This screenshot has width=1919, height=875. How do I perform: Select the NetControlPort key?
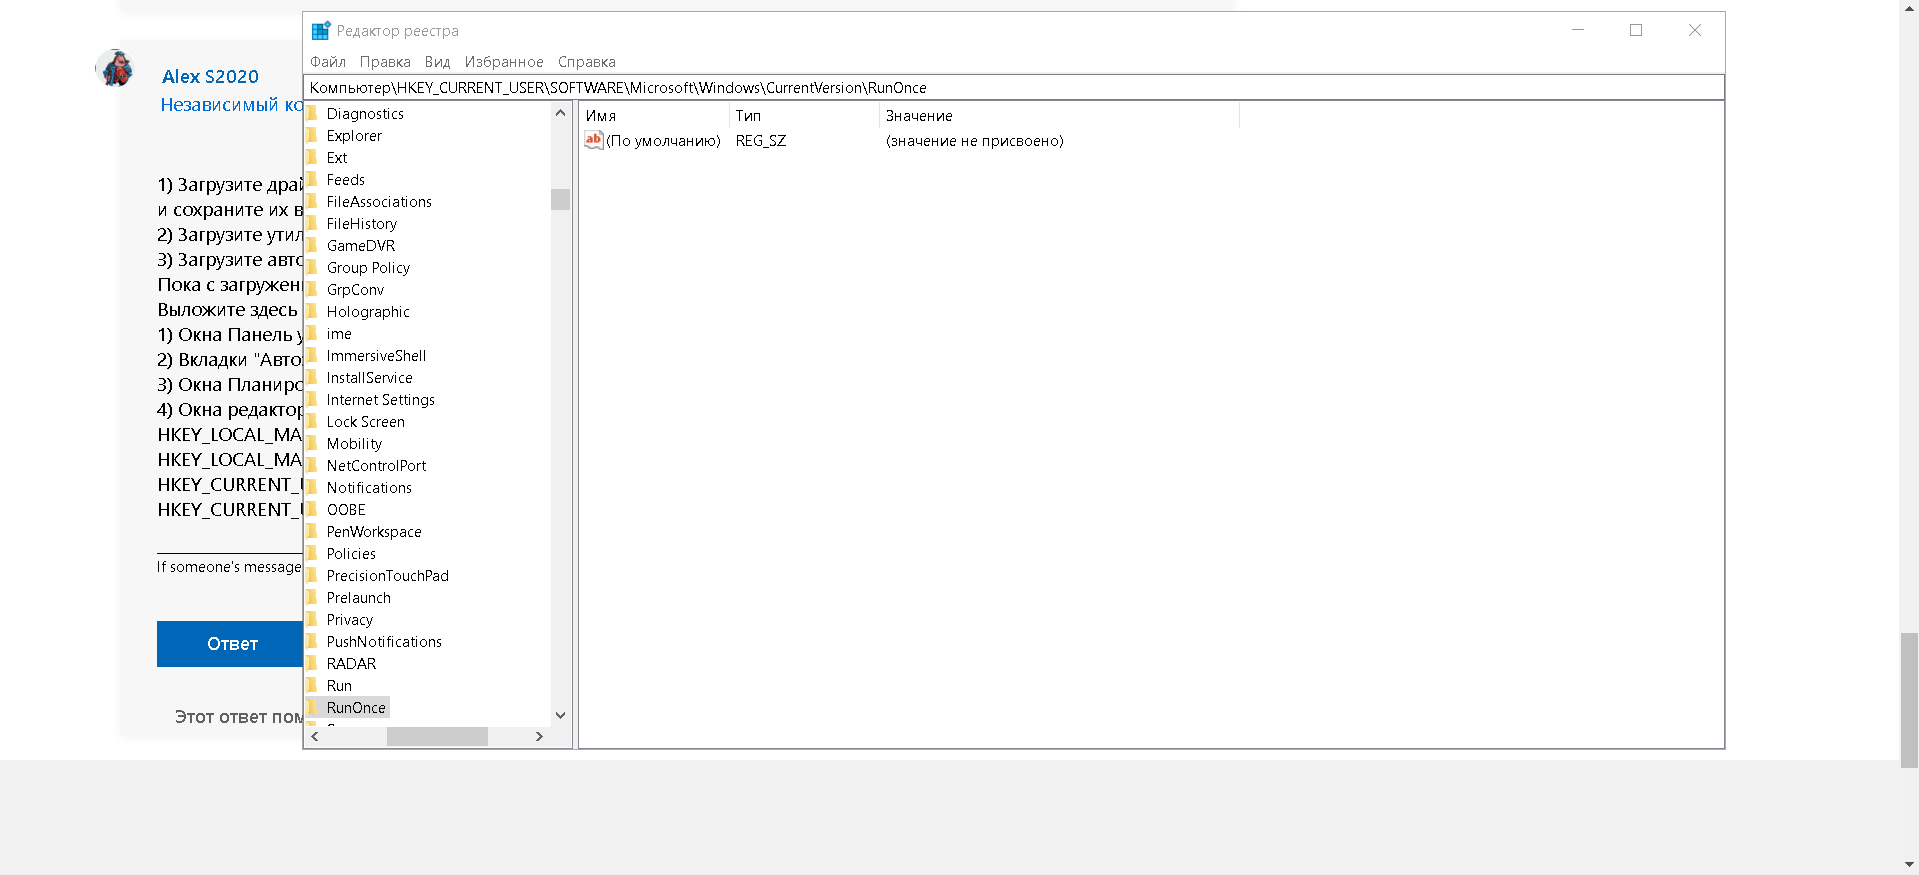click(x=376, y=466)
